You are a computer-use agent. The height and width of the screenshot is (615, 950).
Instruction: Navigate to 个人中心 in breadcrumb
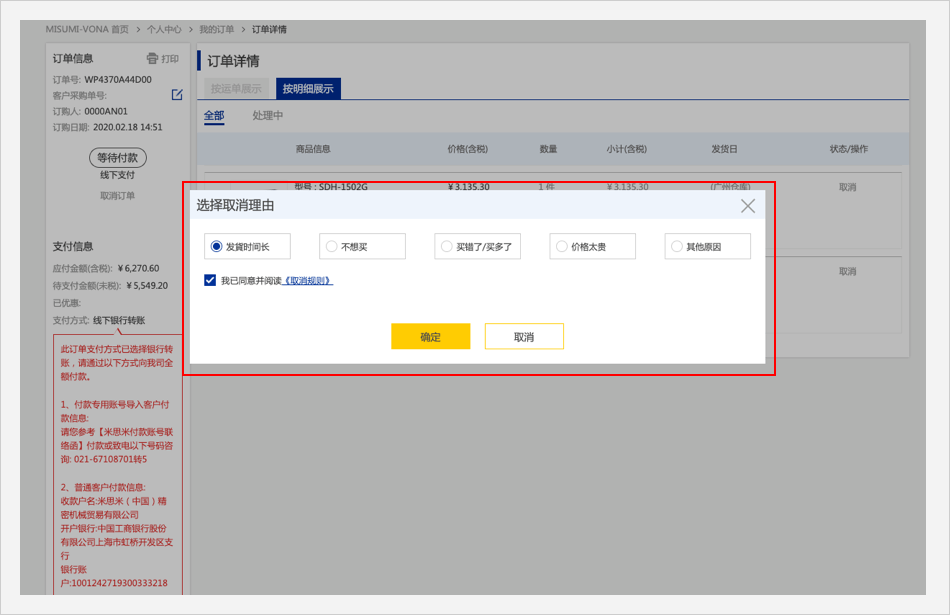point(164,30)
